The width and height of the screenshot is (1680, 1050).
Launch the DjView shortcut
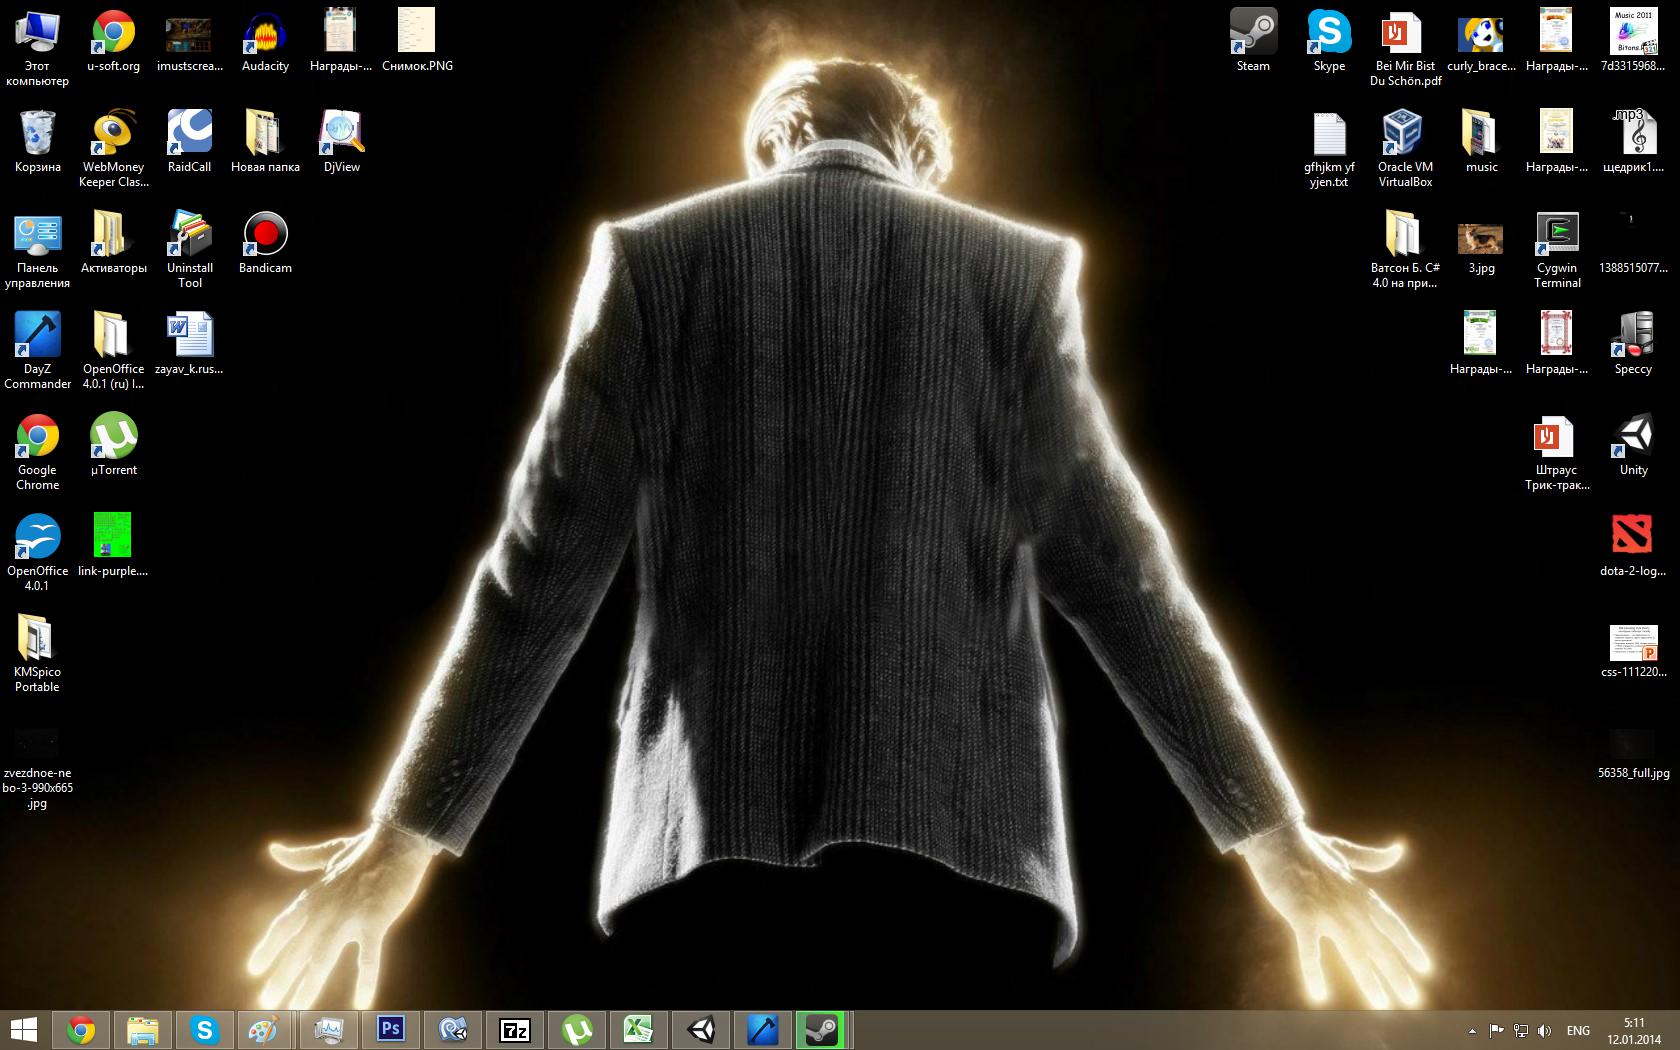341,141
